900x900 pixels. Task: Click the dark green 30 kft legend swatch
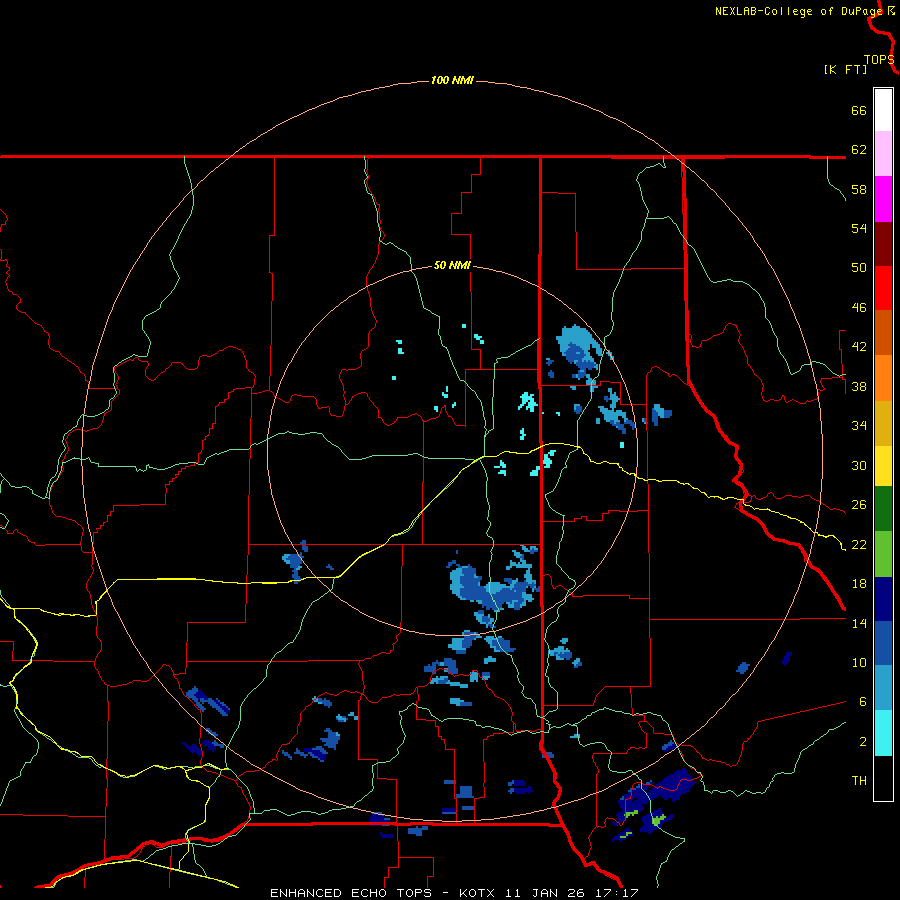(883, 509)
